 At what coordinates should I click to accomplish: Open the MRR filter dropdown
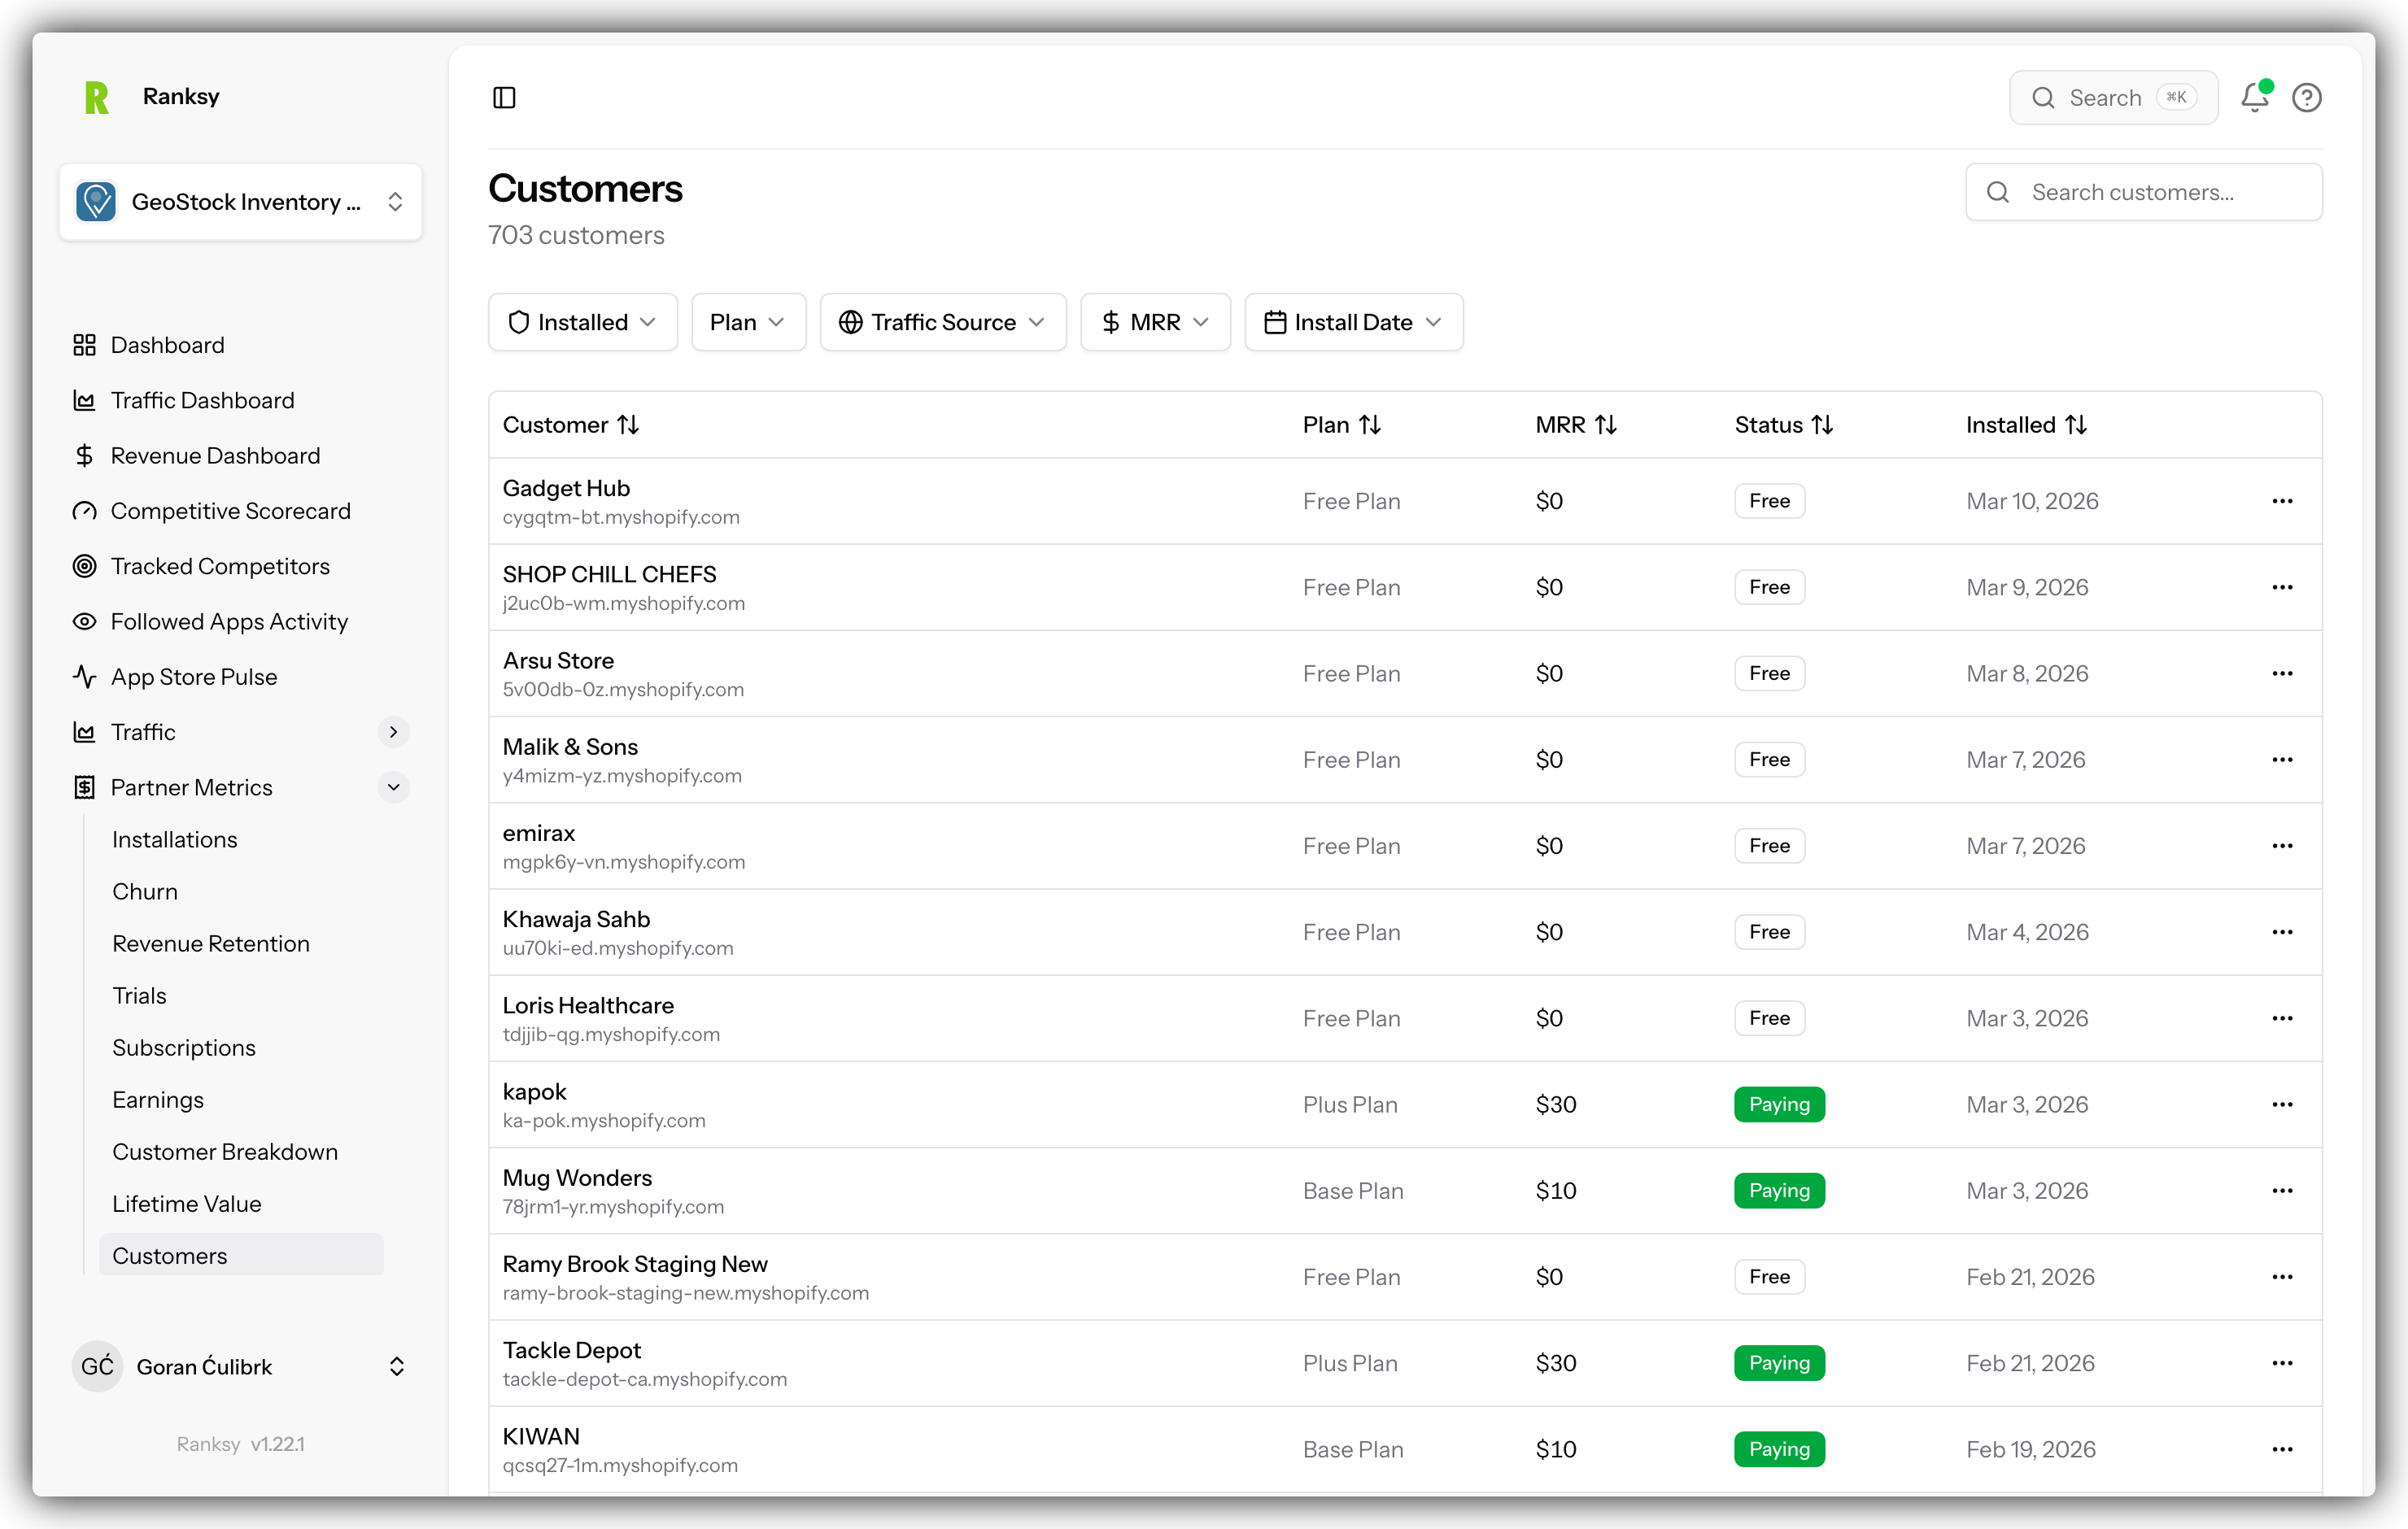click(1155, 322)
